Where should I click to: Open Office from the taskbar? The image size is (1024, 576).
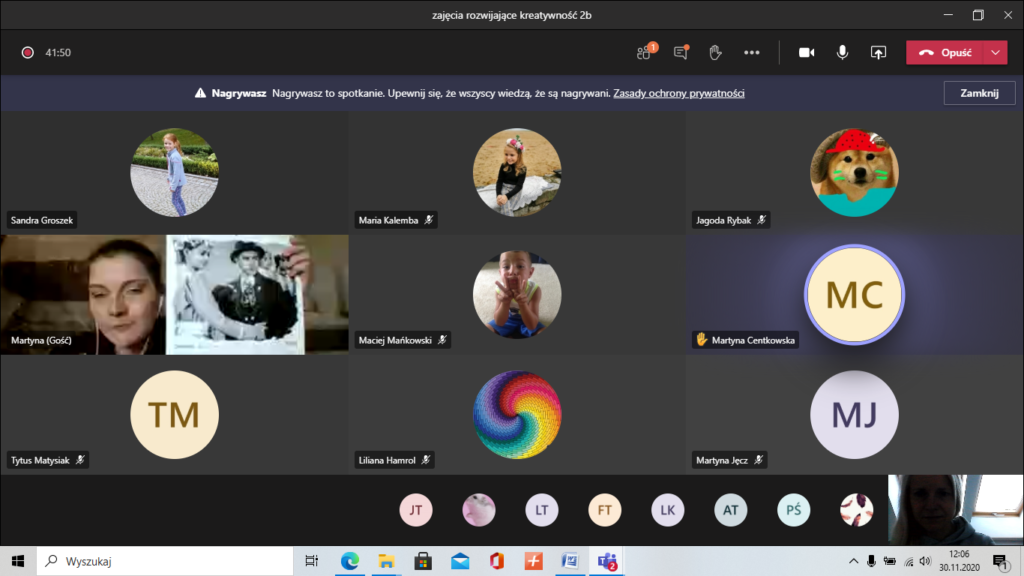tap(497, 561)
